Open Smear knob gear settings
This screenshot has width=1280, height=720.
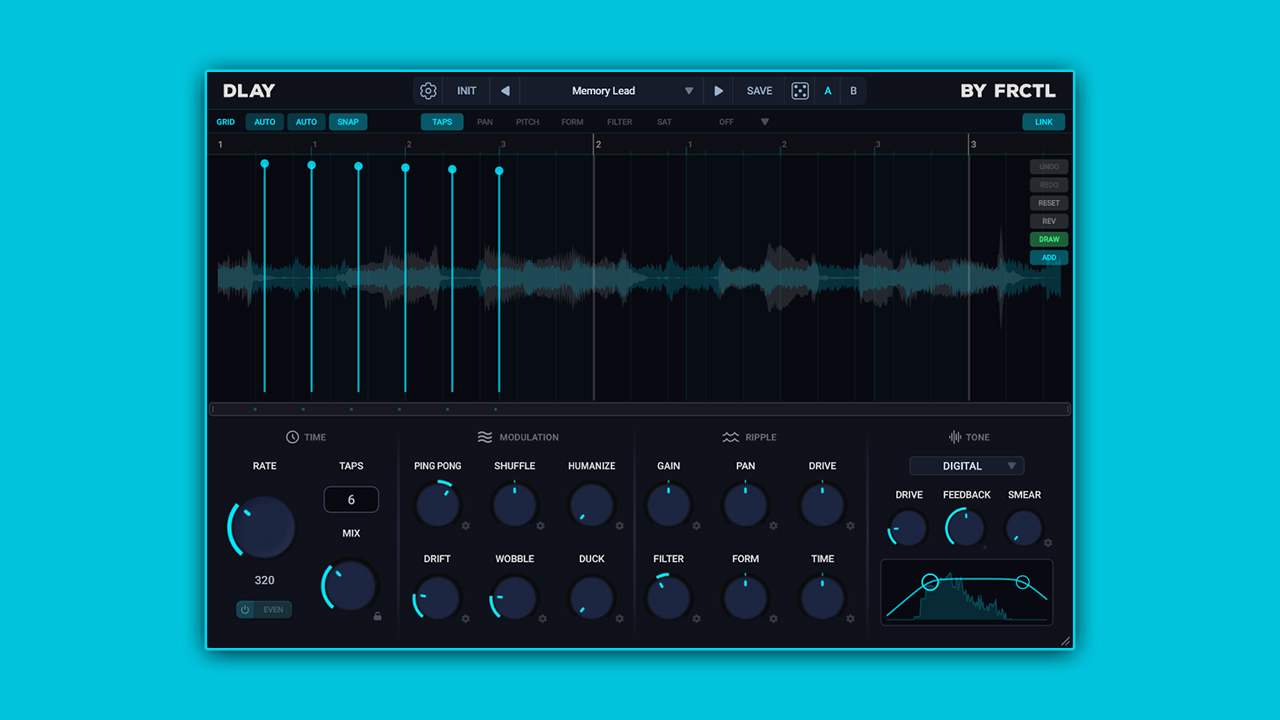(x=1048, y=543)
